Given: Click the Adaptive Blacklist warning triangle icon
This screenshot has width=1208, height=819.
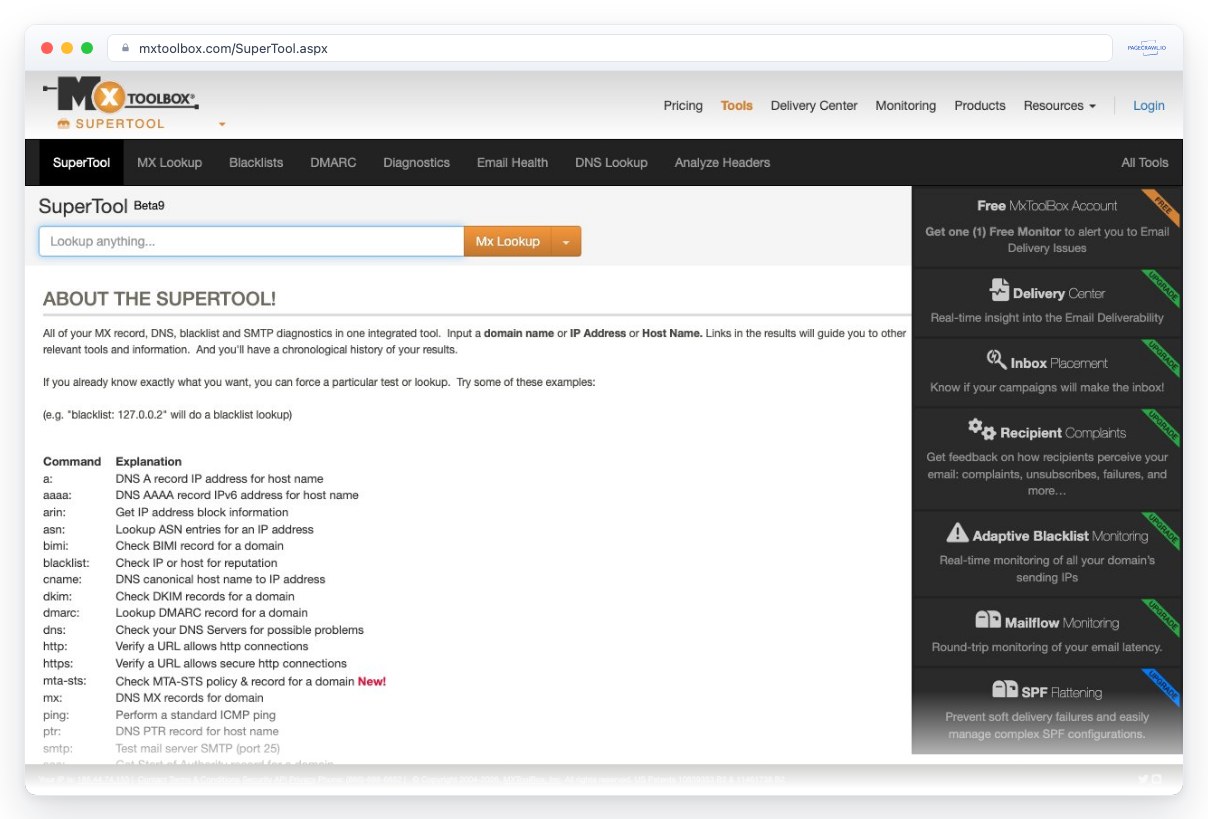Looking at the screenshot, I should point(957,533).
